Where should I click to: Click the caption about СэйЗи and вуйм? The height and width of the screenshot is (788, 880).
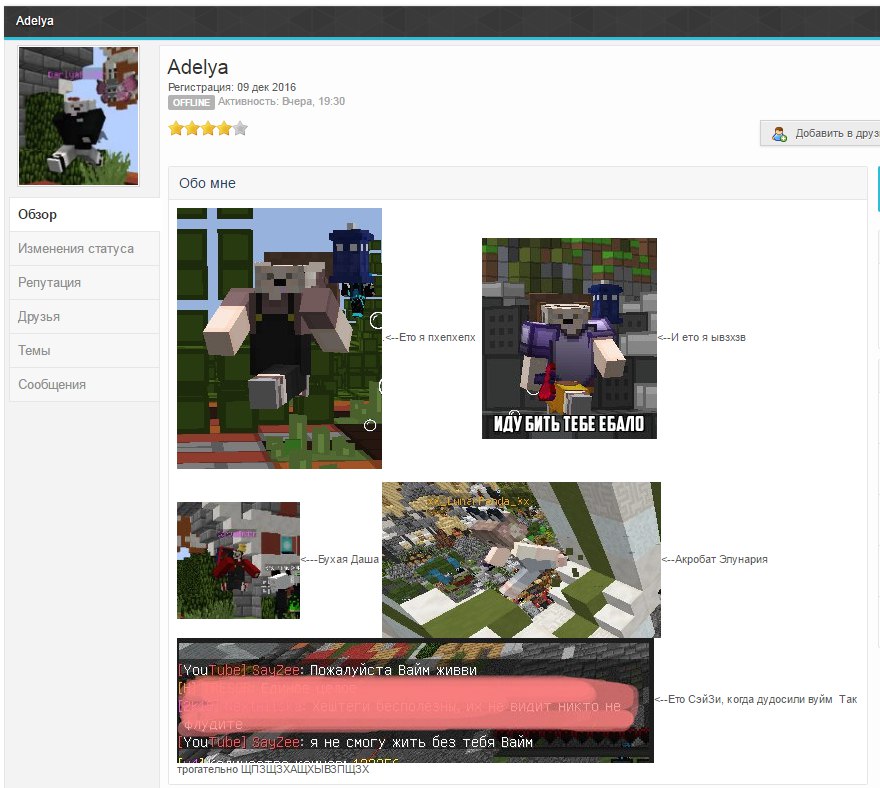[x=756, y=699]
